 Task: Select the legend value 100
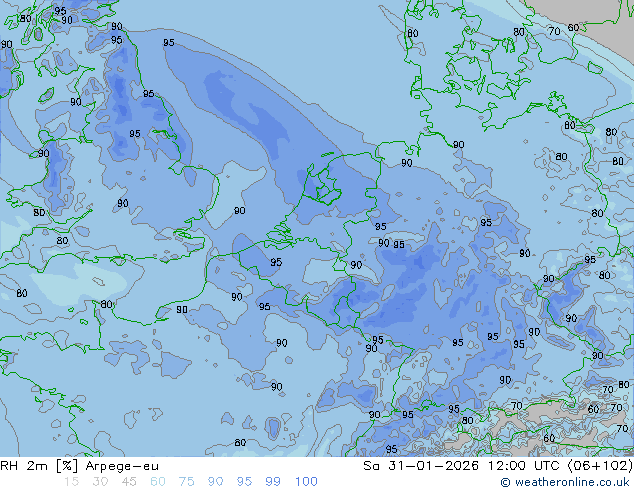pyautogui.click(x=306, y=482)
